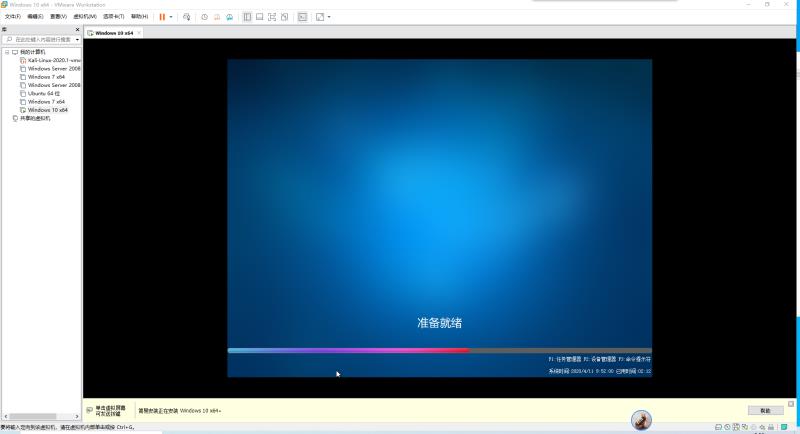Open the 选项卡(T) menu

coord(113,17)
